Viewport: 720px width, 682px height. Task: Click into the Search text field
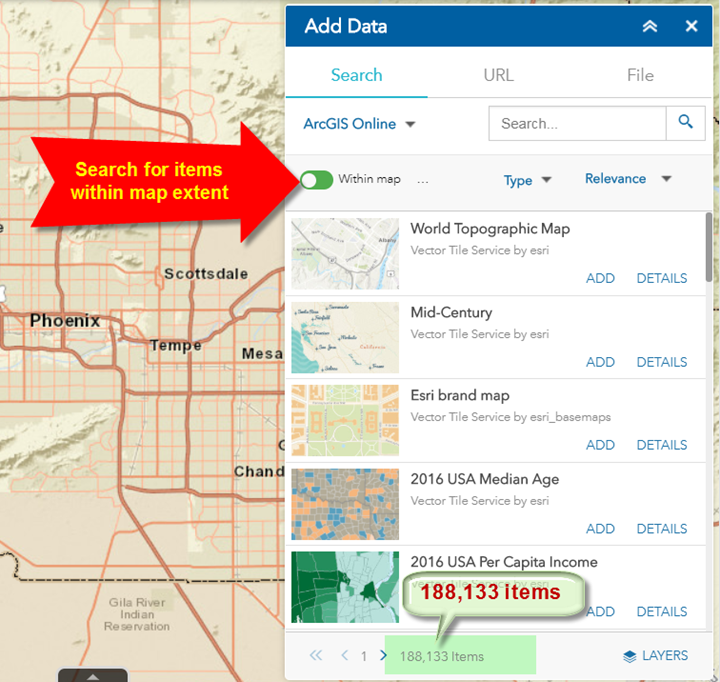point(577,124)
